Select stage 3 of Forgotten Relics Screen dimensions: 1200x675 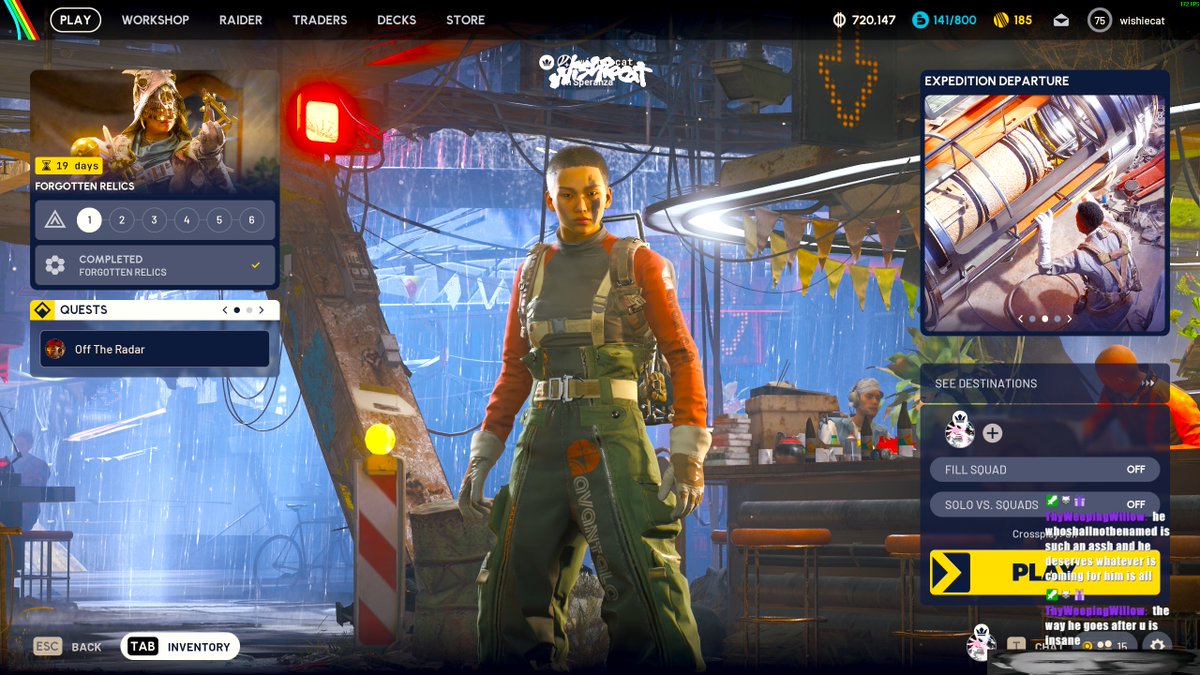[154, 220]
